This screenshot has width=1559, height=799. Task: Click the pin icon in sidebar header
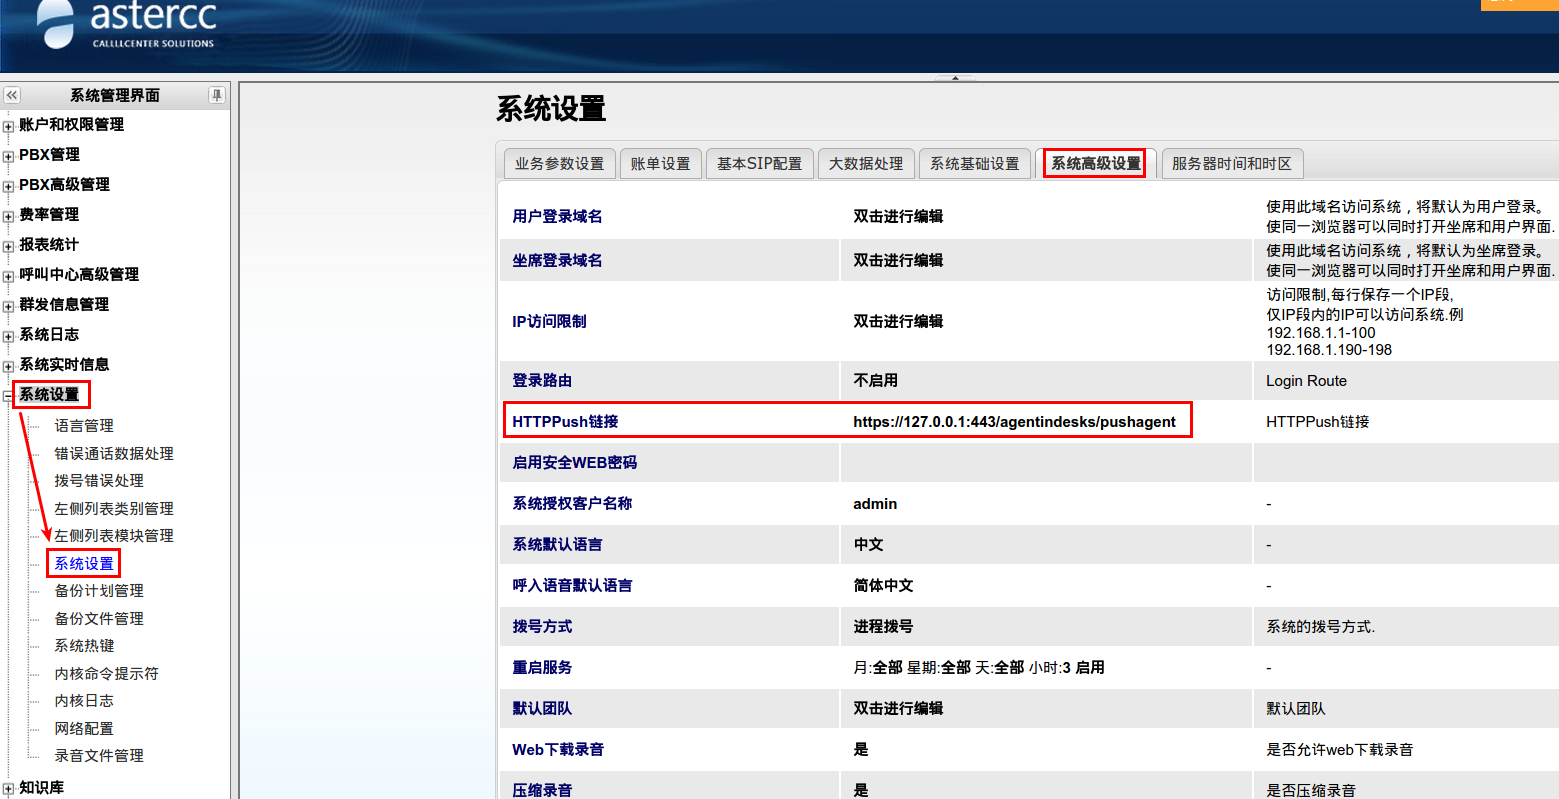pos(216,95)
